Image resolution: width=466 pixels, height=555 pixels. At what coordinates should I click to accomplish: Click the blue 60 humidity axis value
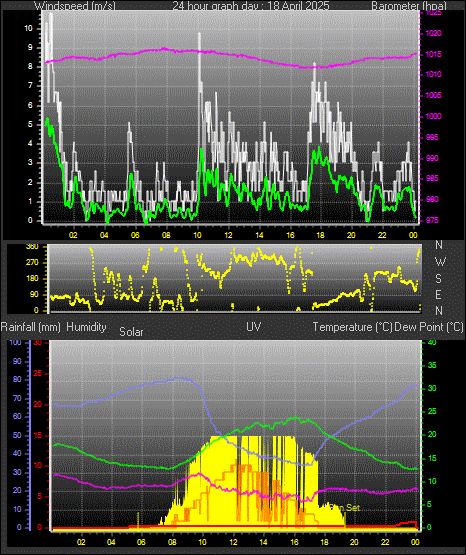click(x=17, y=417)
